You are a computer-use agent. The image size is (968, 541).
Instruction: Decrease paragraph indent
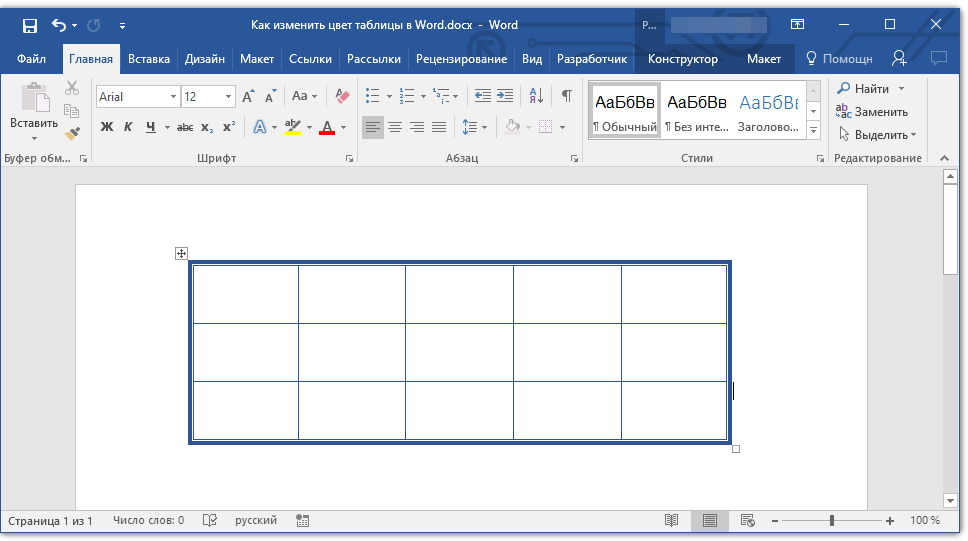point(483,96)
